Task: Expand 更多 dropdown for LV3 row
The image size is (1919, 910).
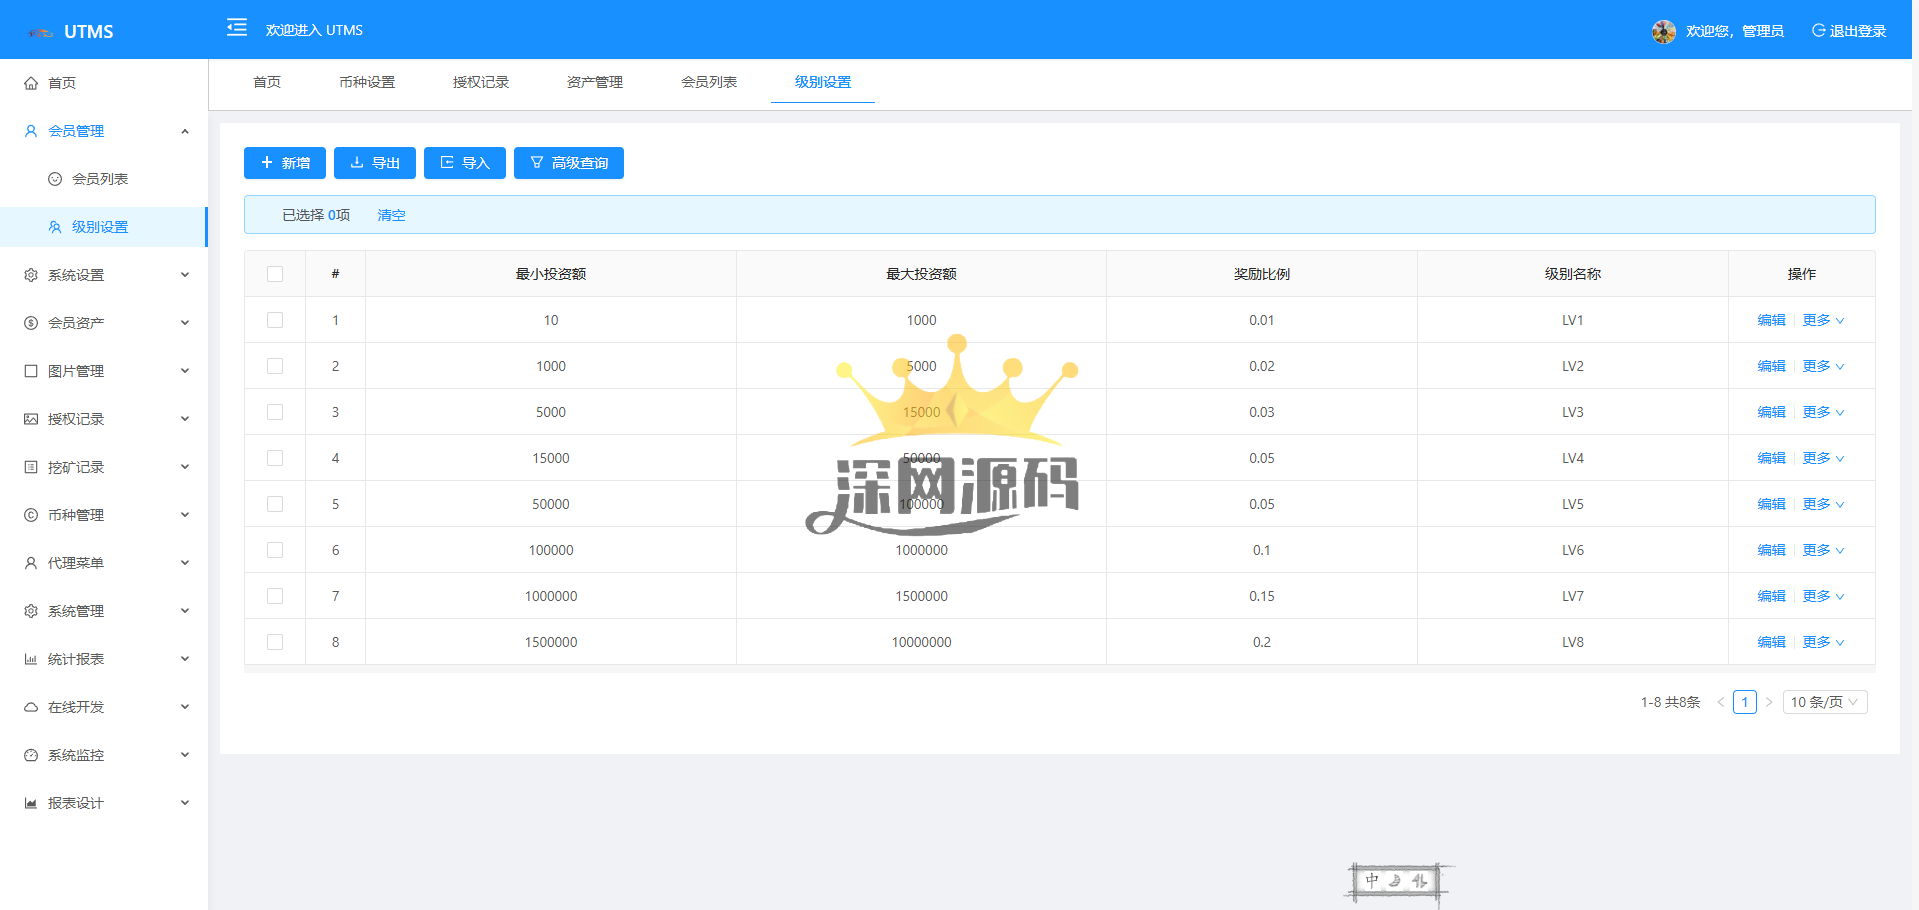Action: pyautogui.click(x=1823, y=412)
